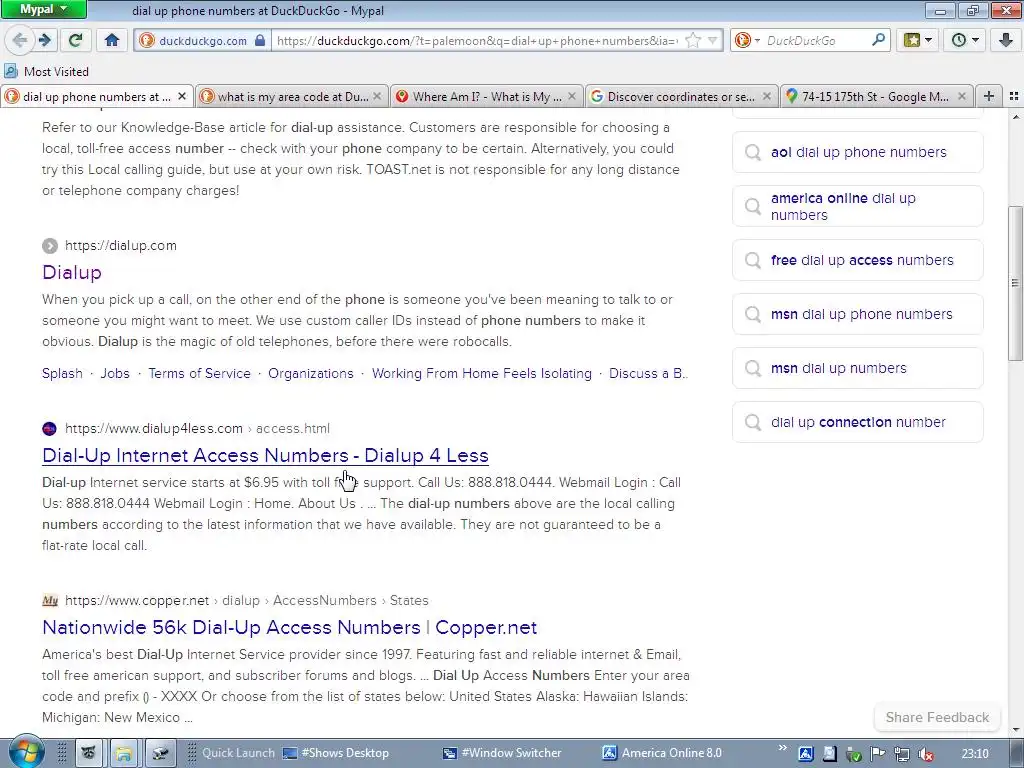The width and height of the screenshot is (1024, 768).
Task: Reload the current page
Action: (x=75, y=40)
